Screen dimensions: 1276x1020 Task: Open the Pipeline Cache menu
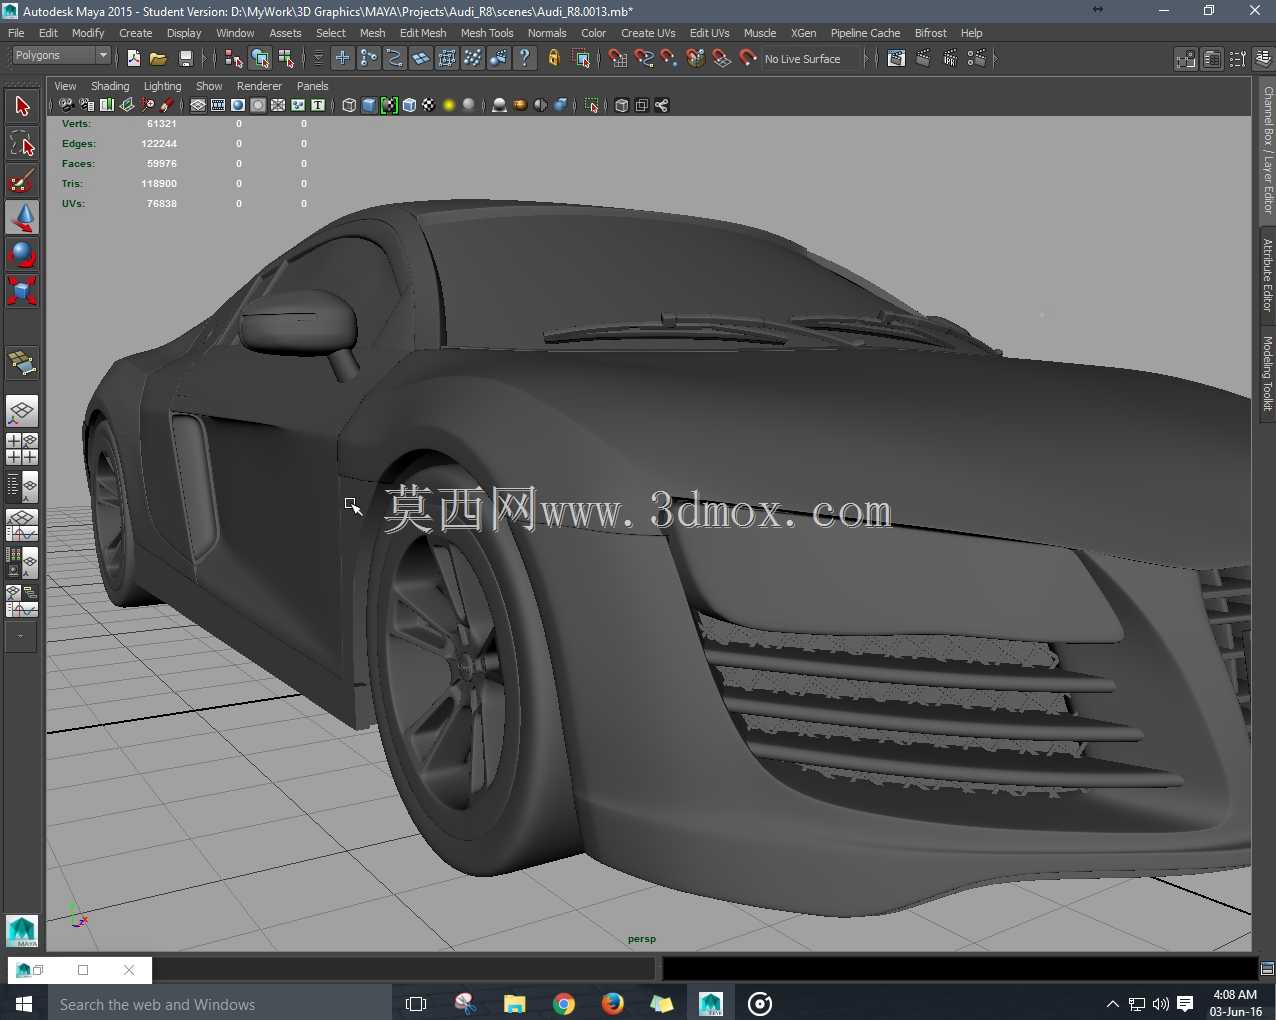coord(865,33)
